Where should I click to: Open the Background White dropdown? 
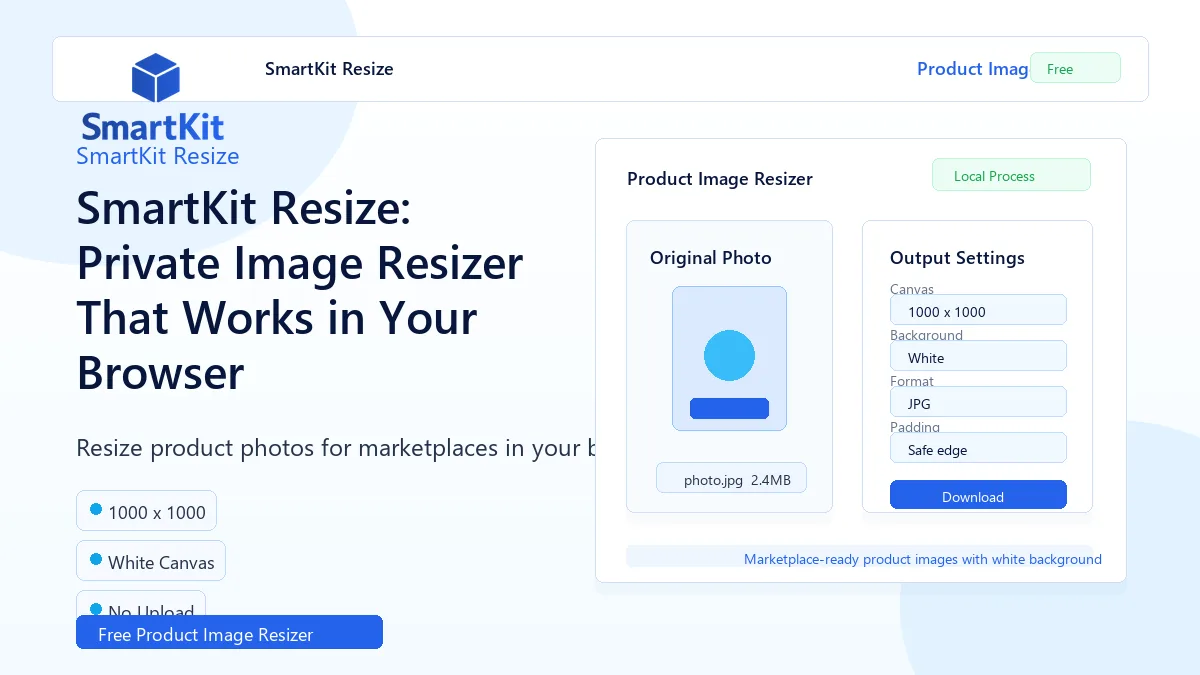click(978, 356)
